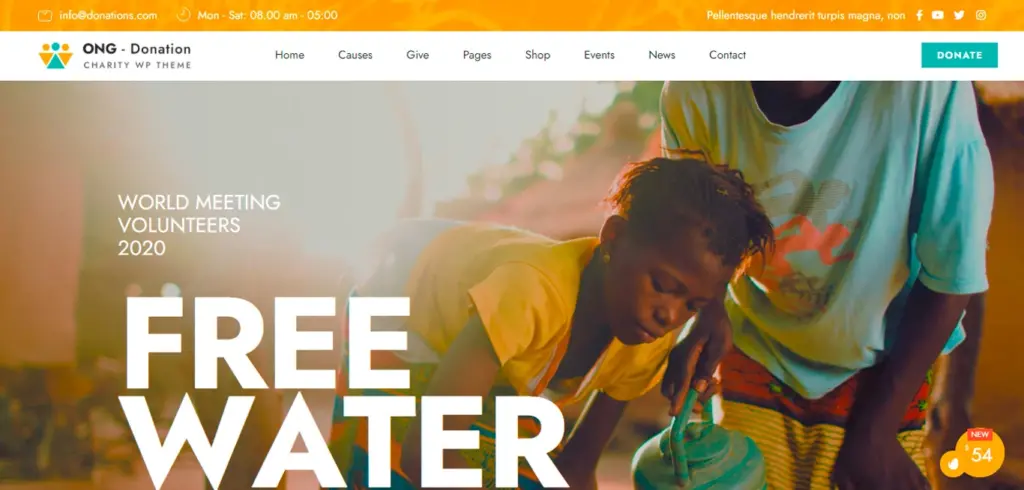Expand the Give menu
This screenshot has height=490, width=1024.
pos(417,56)
